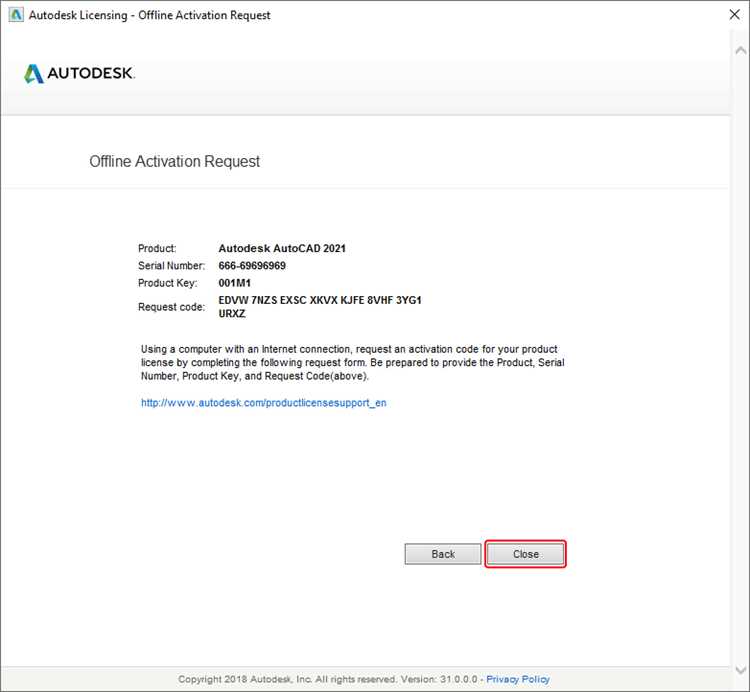Close the window with the X button
The height and width of the screenshot is (692, 750).
pyautogui.click(x=735, y=15)
